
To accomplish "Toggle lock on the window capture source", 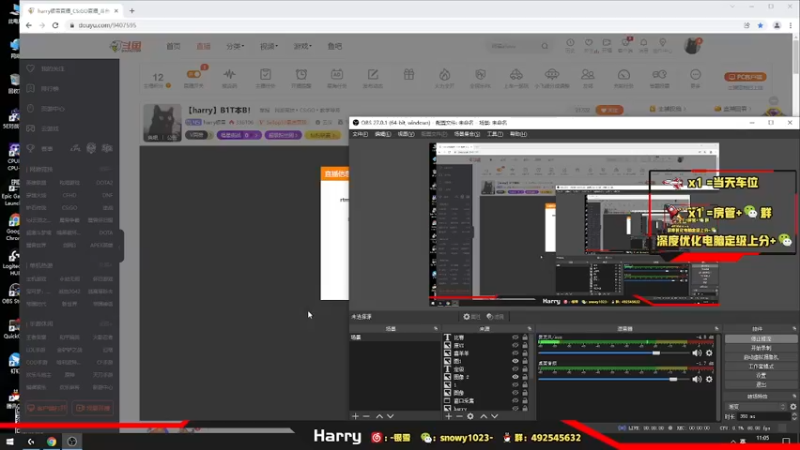I will 524,401.
